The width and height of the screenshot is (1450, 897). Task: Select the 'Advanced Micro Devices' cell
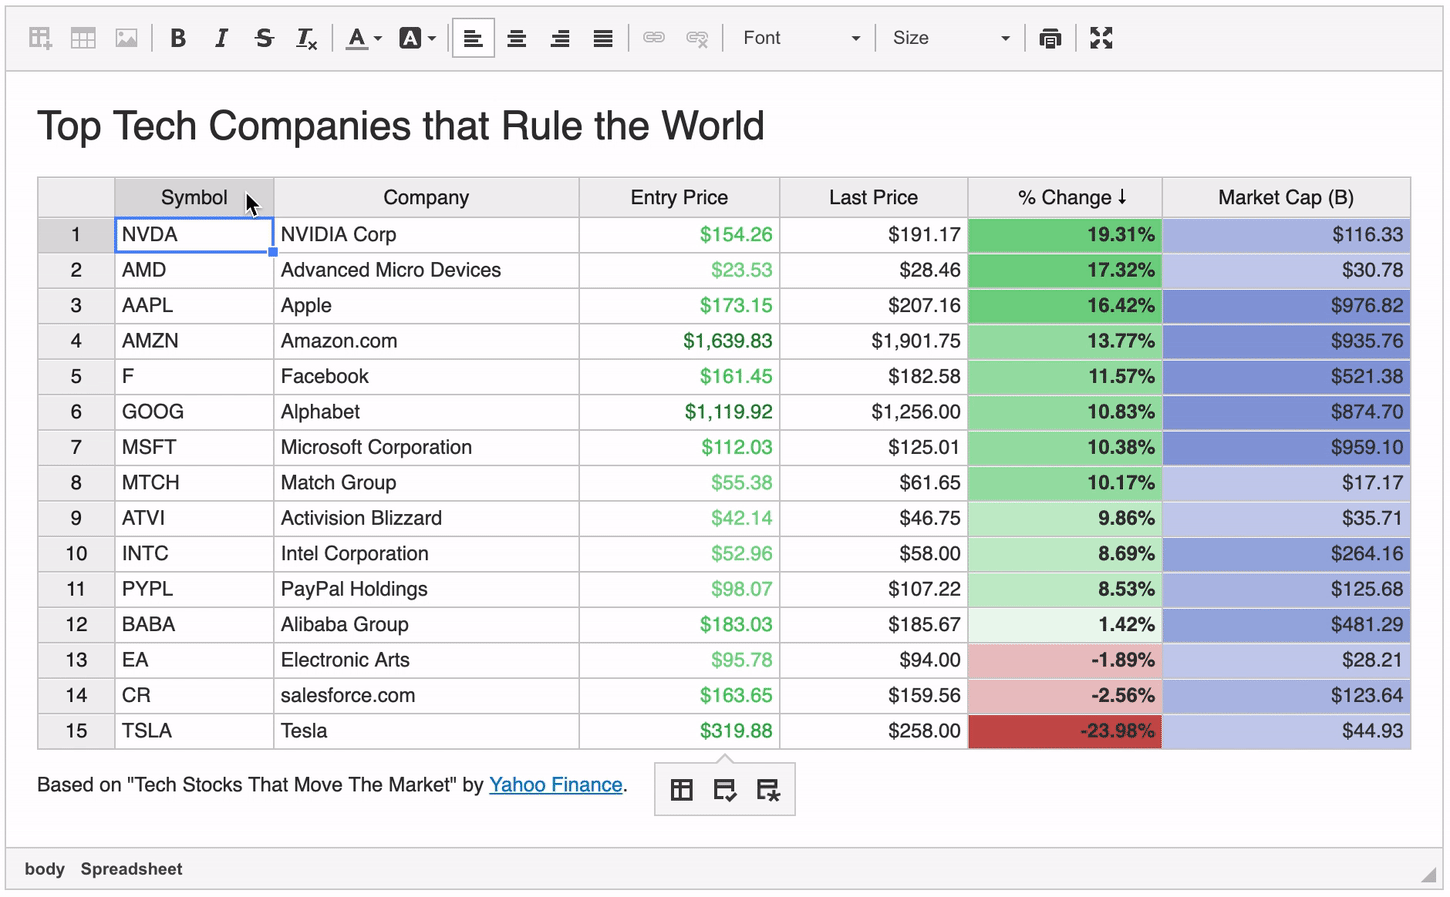point(426,270)
